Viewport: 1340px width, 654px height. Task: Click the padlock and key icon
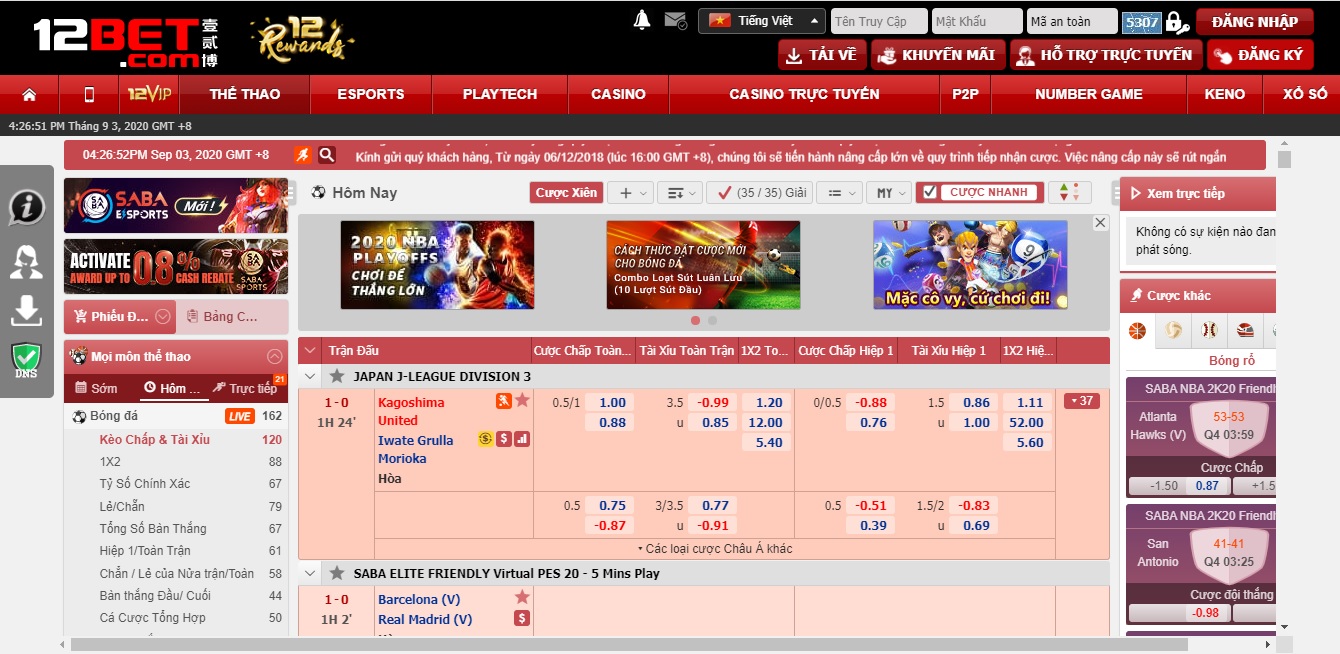coord(1178,21)
